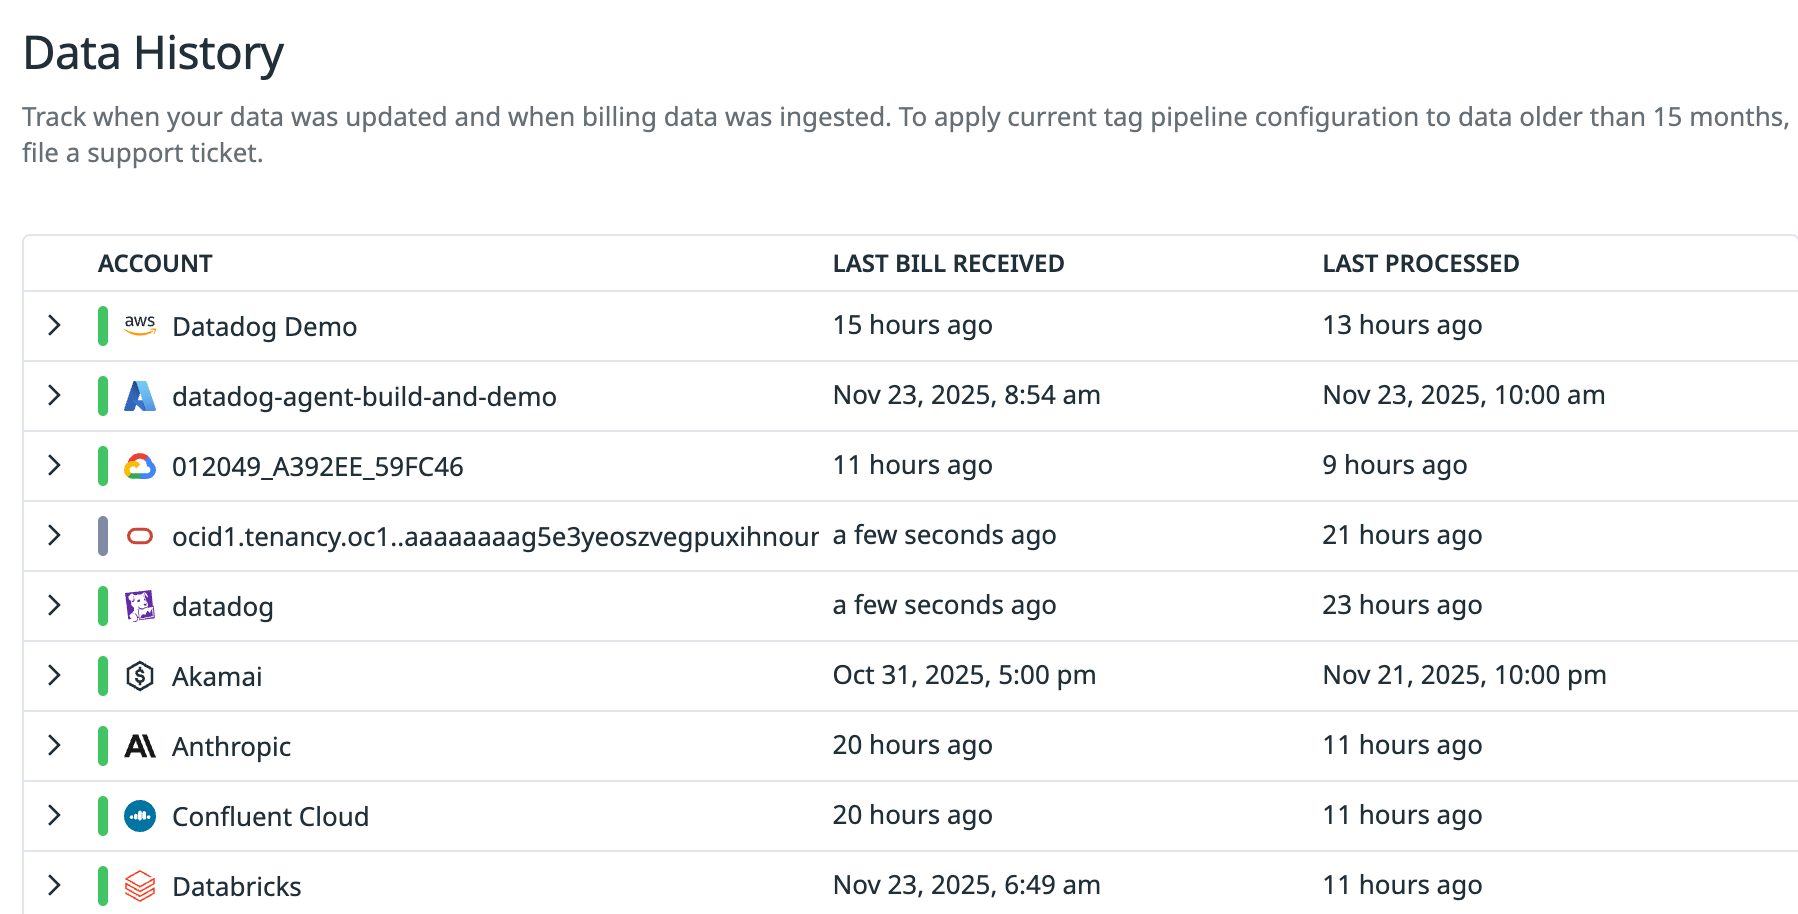This screenshot has height=914, width=1798.
Task: Expand the 012049_A392EE_59FC46 row
Action: tap(54, 466)
